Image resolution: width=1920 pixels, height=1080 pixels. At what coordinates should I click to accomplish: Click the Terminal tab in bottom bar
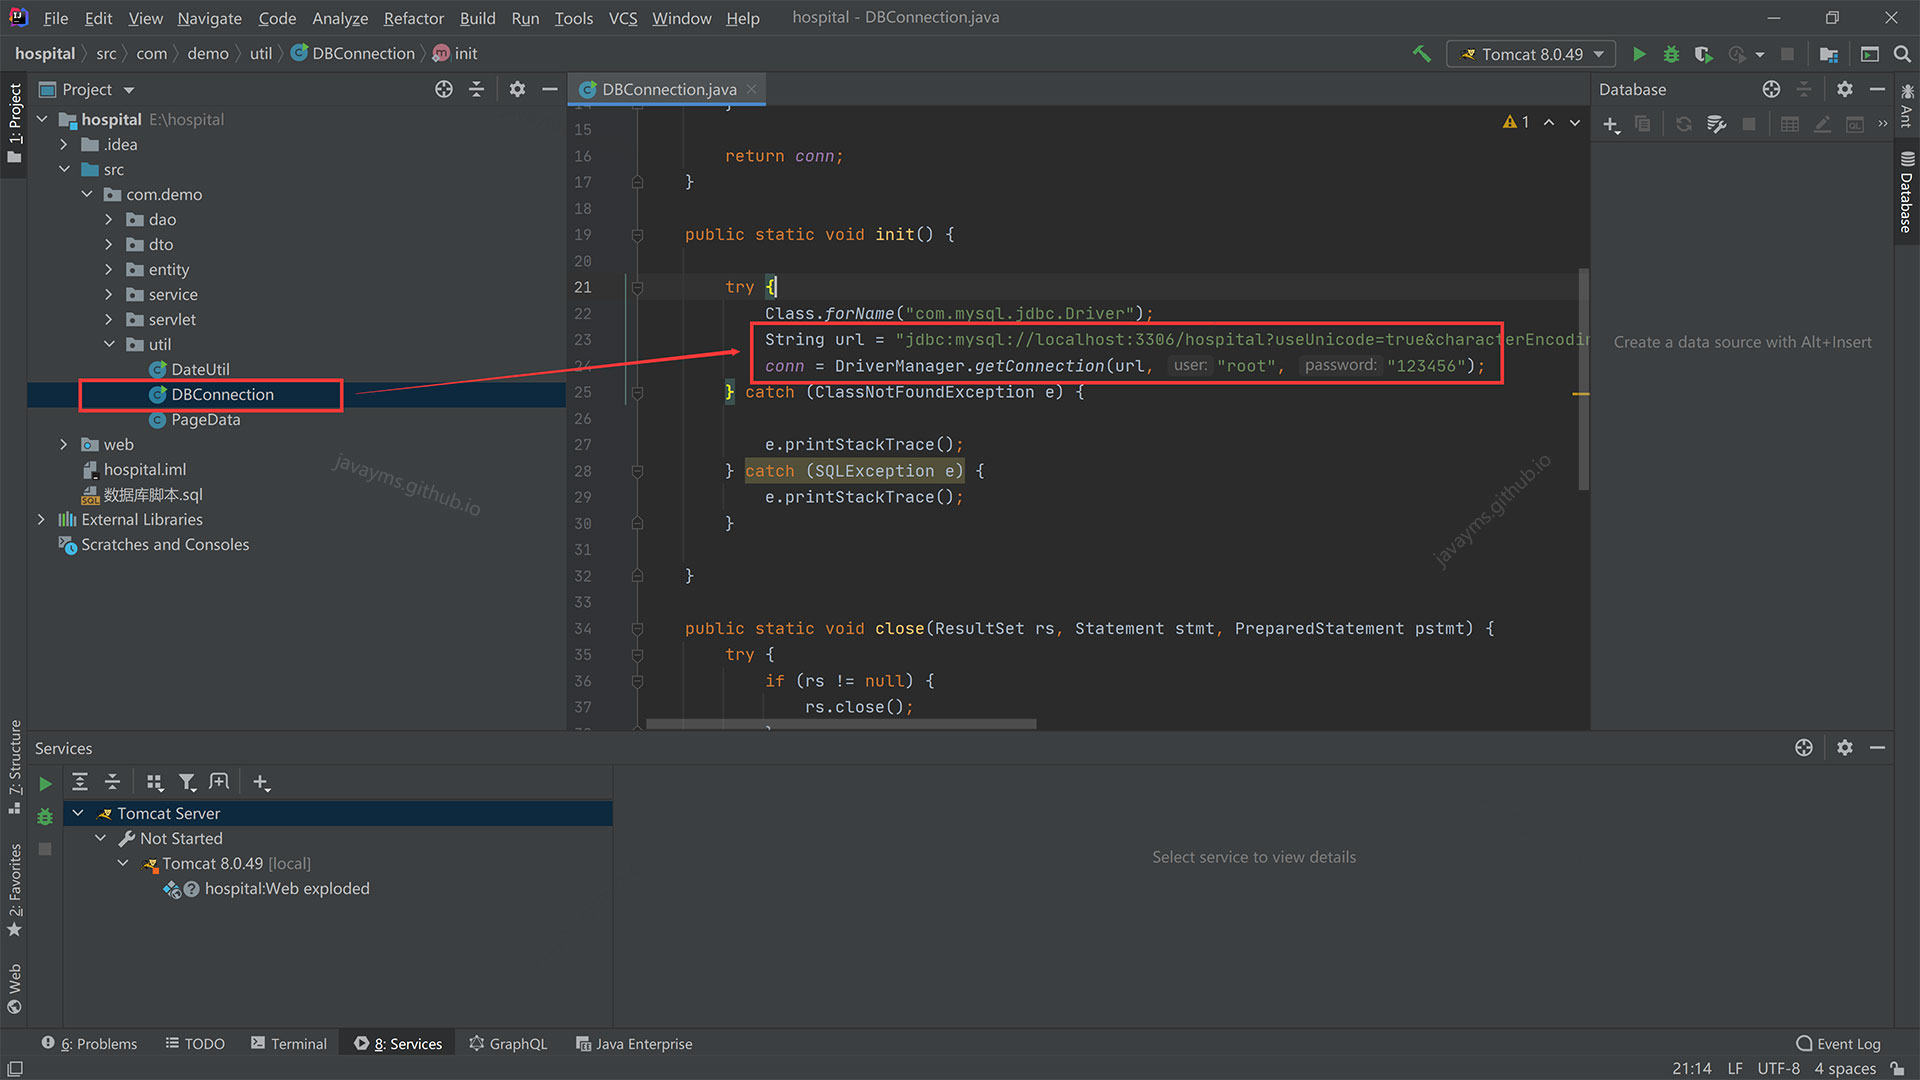click(x=295, y=1043)
